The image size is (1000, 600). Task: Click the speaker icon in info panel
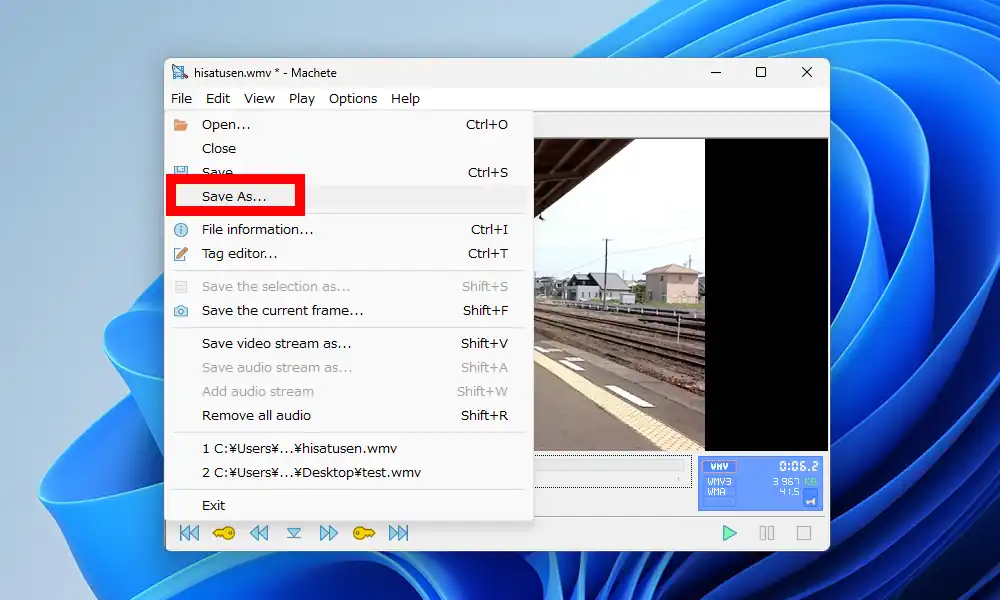pyautogui.click(x=810, y=500)
